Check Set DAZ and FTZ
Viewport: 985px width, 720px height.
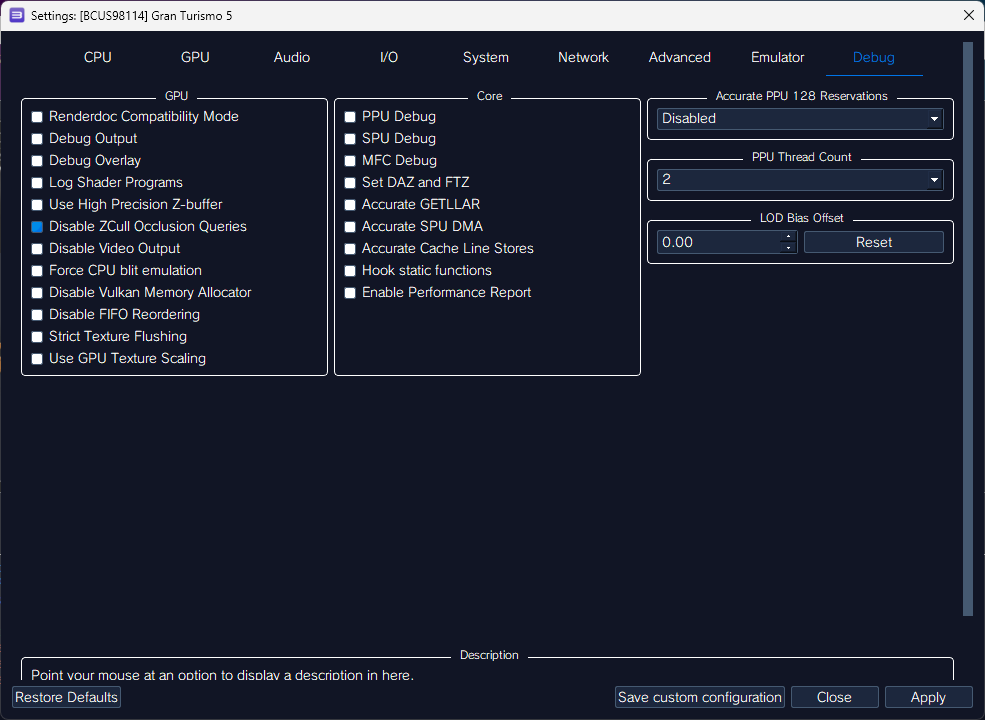tap(350, 183)
